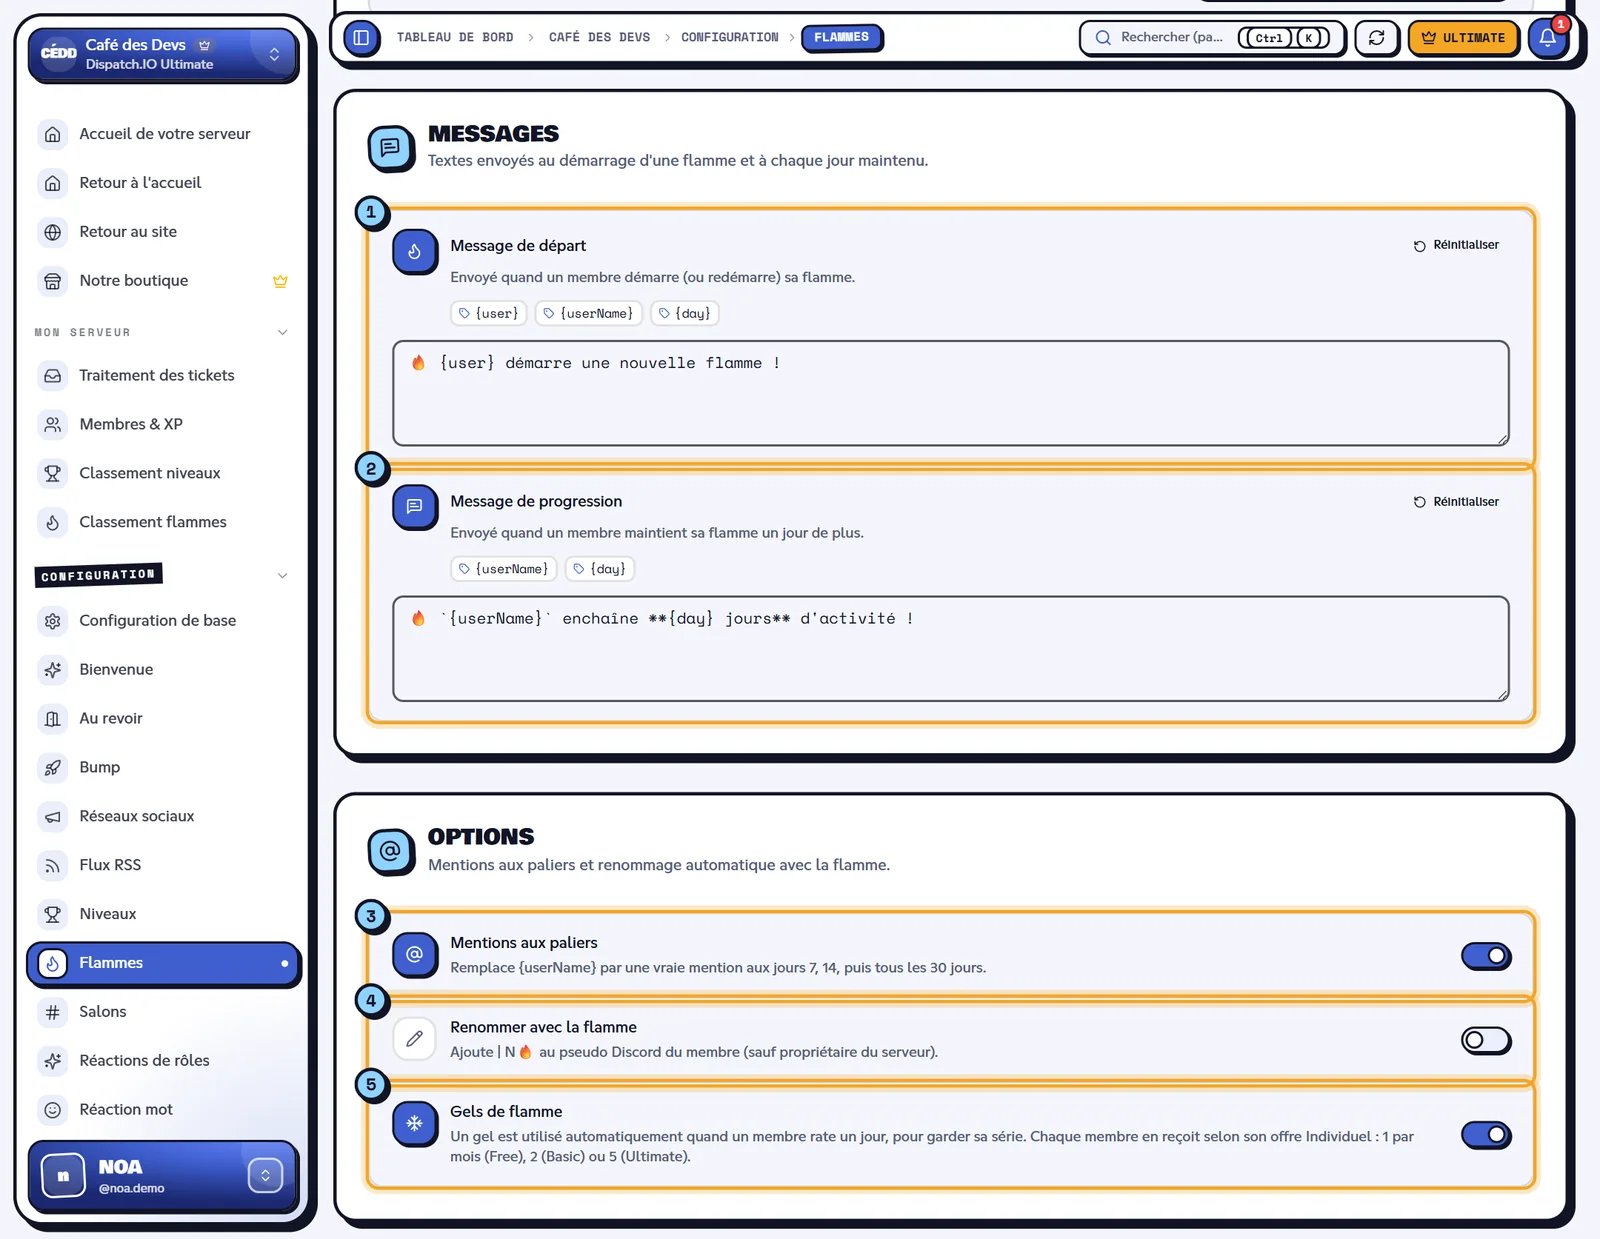Open Bienvenue in the sidebar

pyautogui.click(x=164, y=670)
